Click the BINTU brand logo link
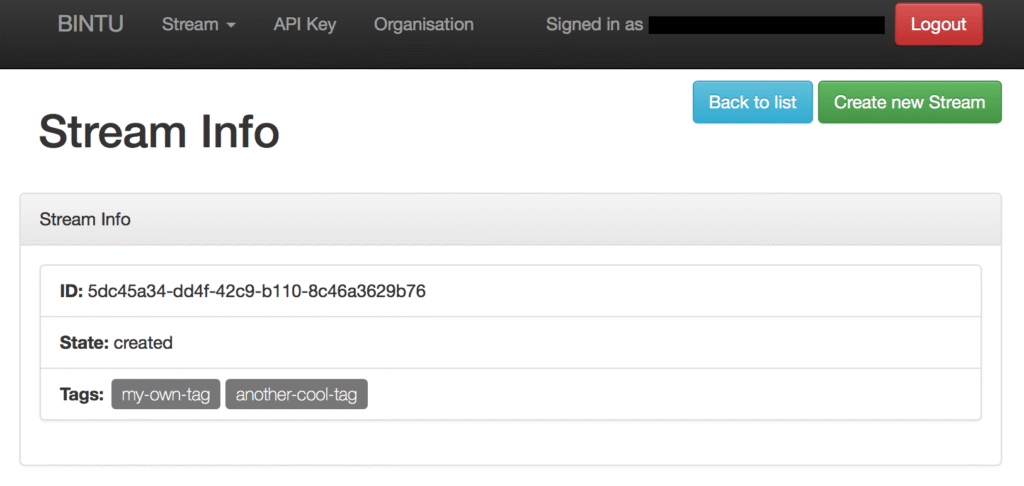 (x=90, y=25)
